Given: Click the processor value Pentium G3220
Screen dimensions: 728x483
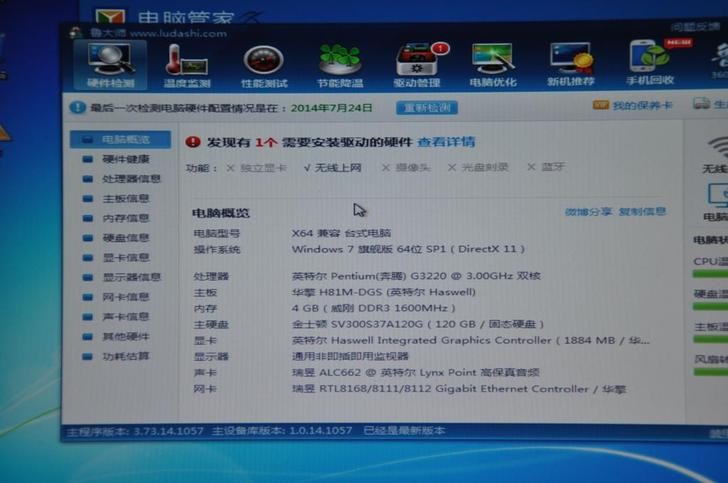Looking at the screenshot, I should (x=416, y=276).
